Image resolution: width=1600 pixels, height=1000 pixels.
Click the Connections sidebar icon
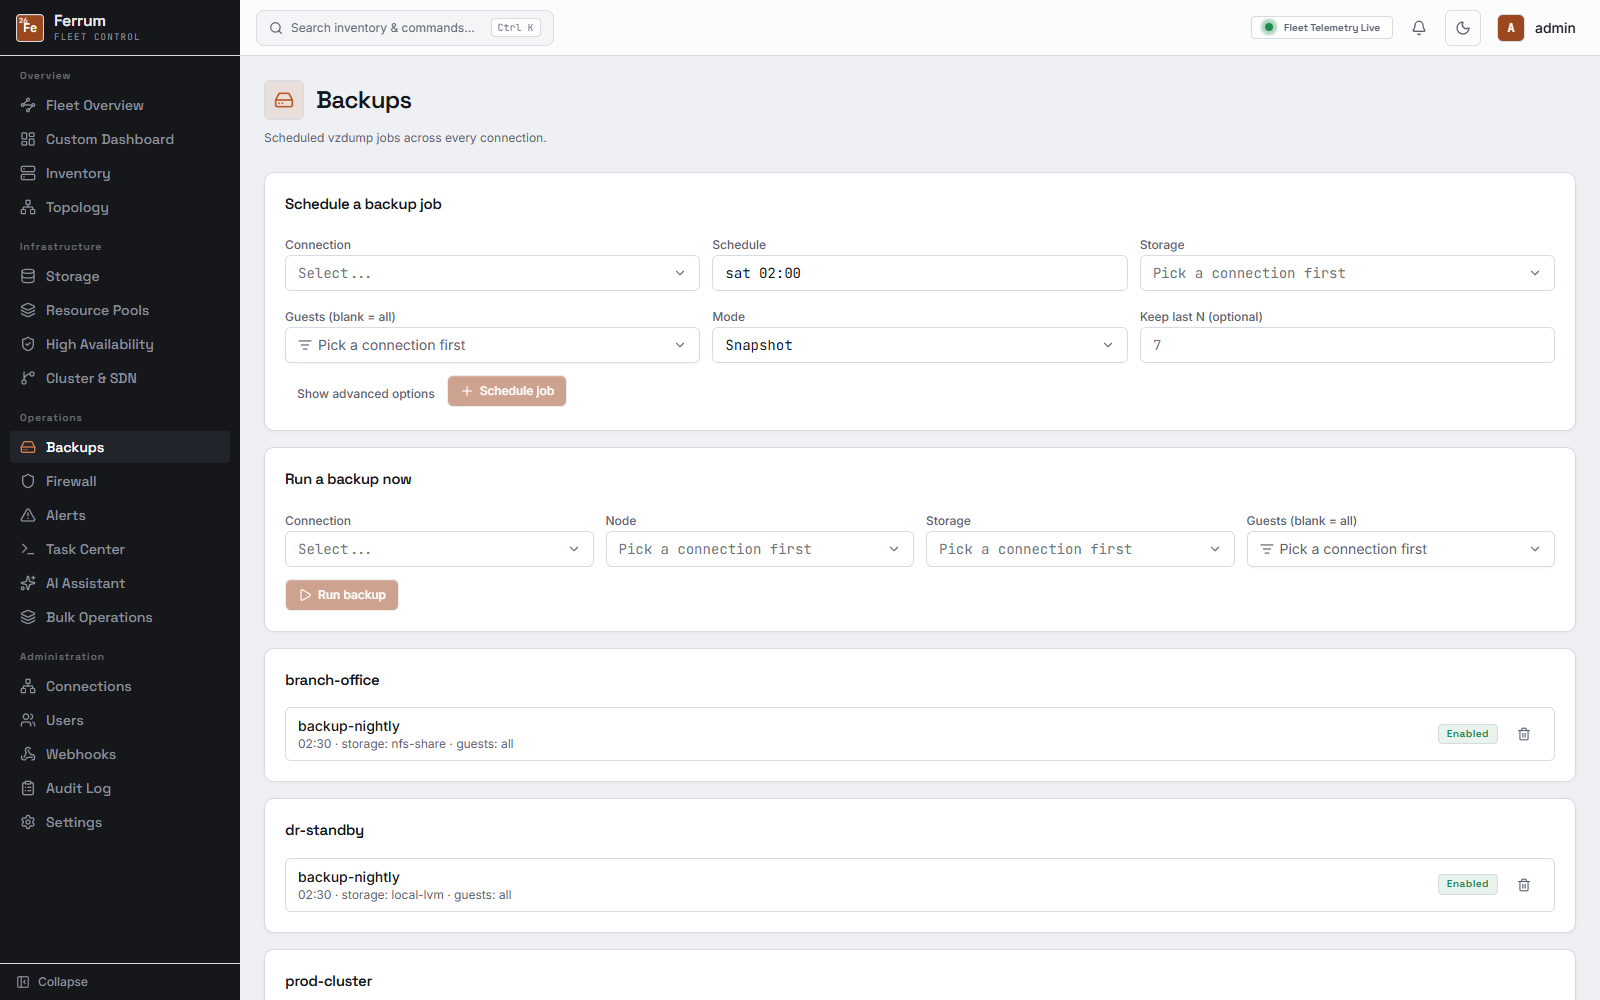28,686
